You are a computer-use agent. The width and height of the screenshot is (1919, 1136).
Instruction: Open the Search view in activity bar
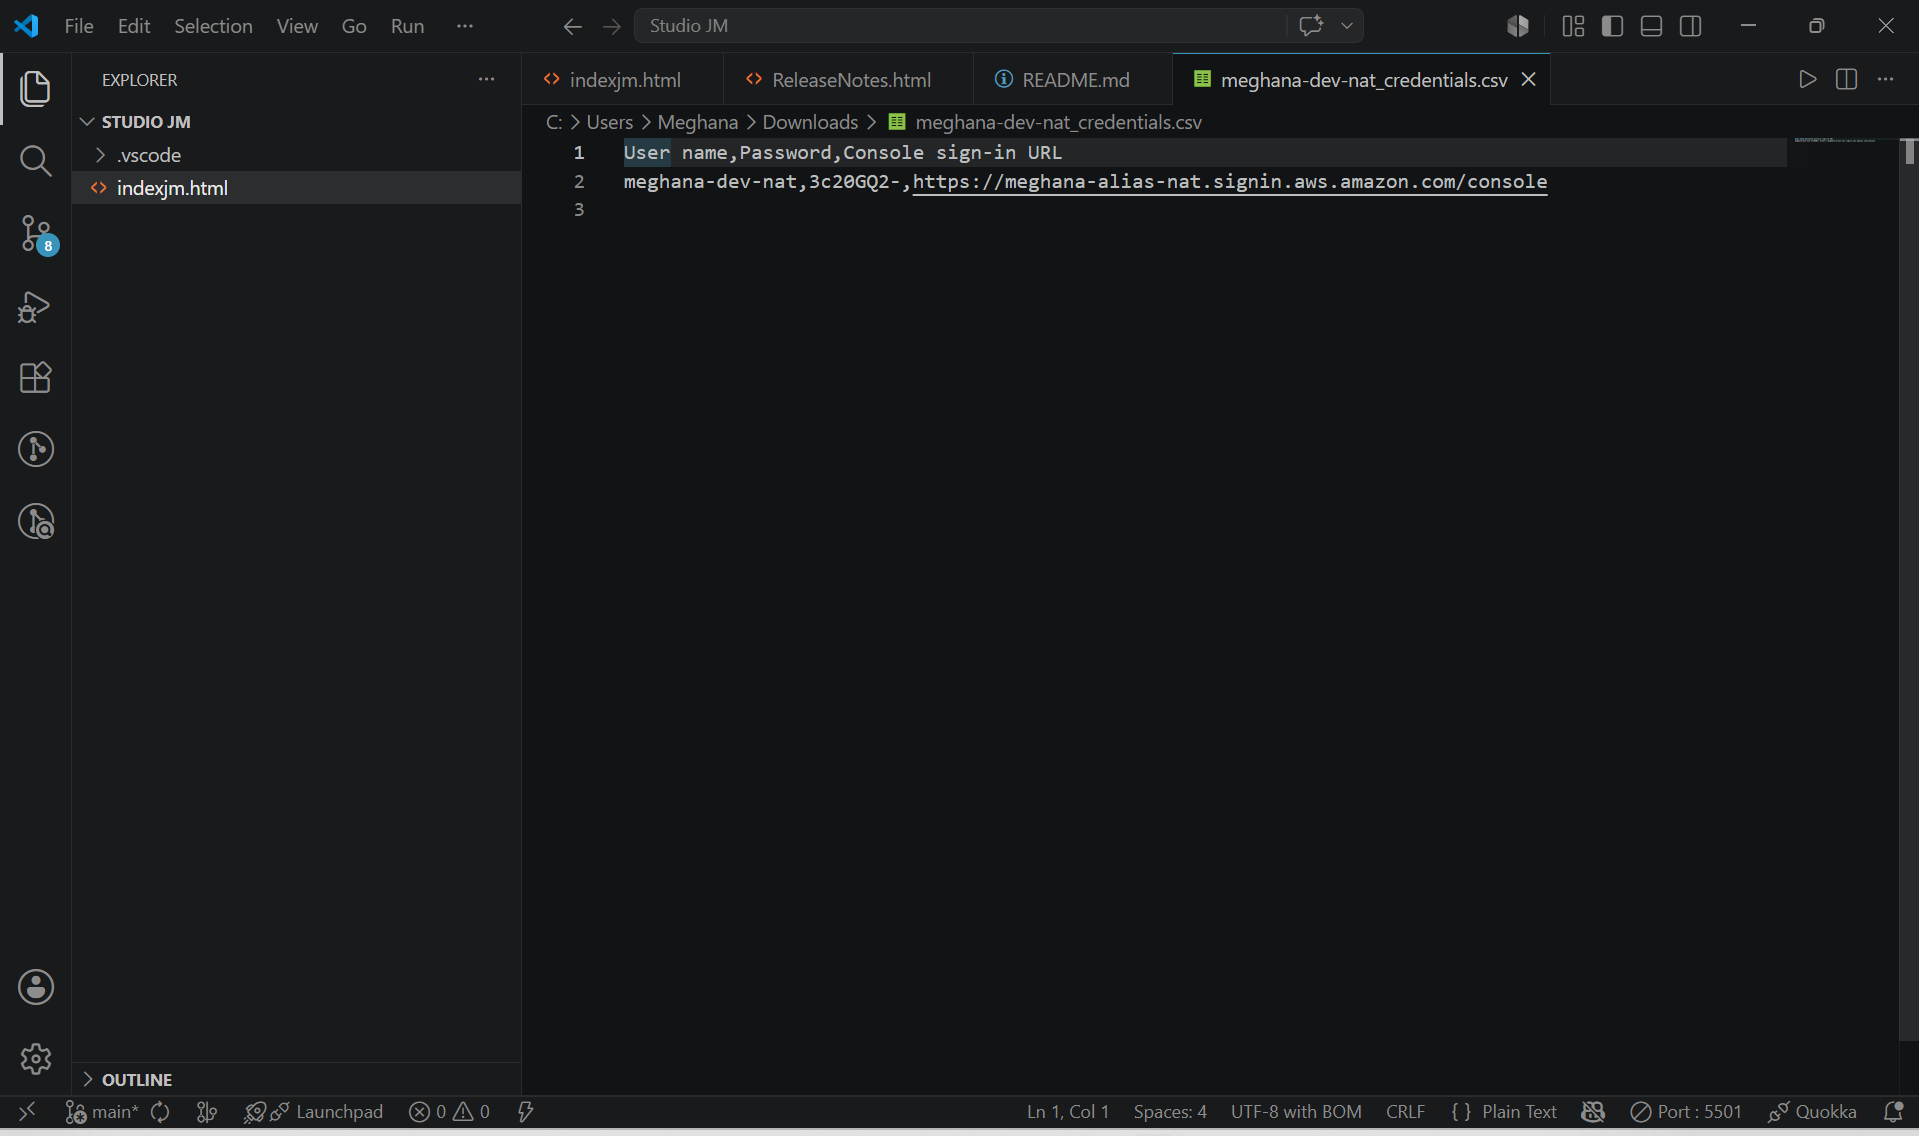pos(36,160)
